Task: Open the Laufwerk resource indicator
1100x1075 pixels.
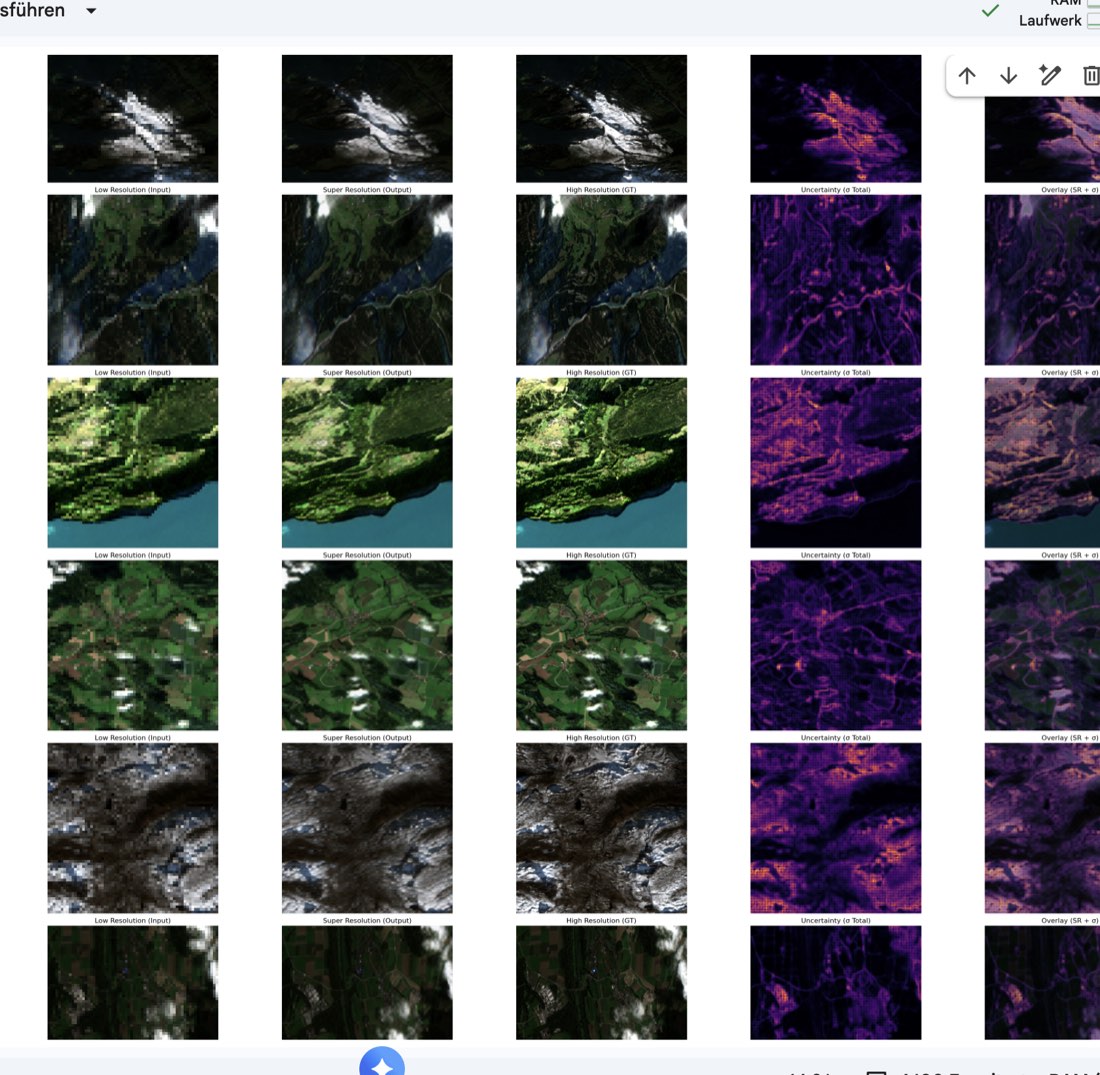Action: coord(1058,21)
